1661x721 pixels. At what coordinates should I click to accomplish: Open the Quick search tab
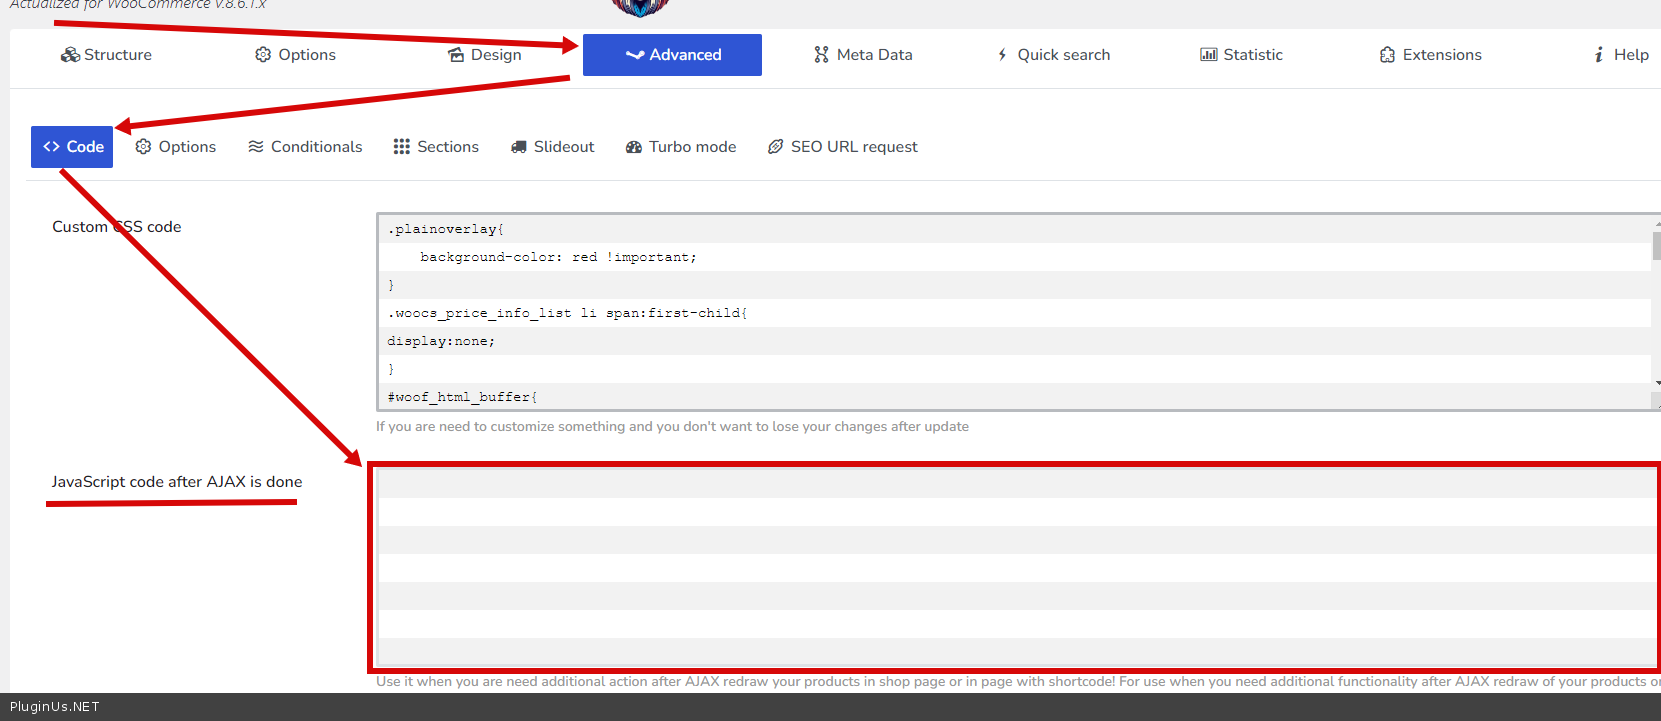coord(1054,55)
